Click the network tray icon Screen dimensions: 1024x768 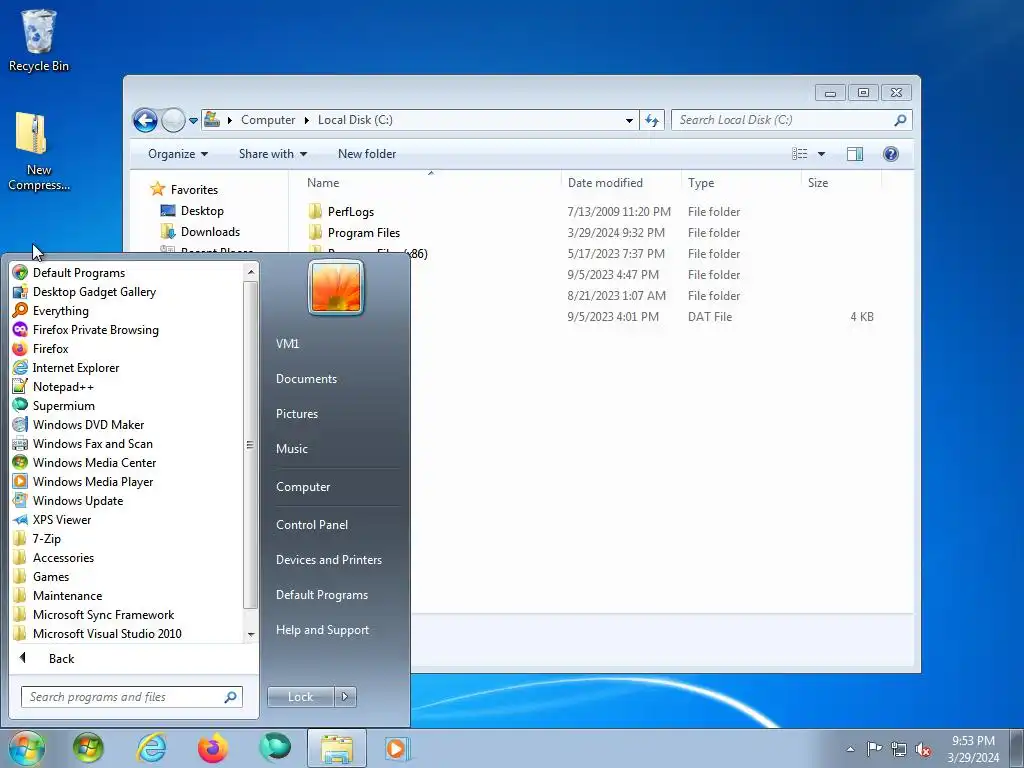899,749
